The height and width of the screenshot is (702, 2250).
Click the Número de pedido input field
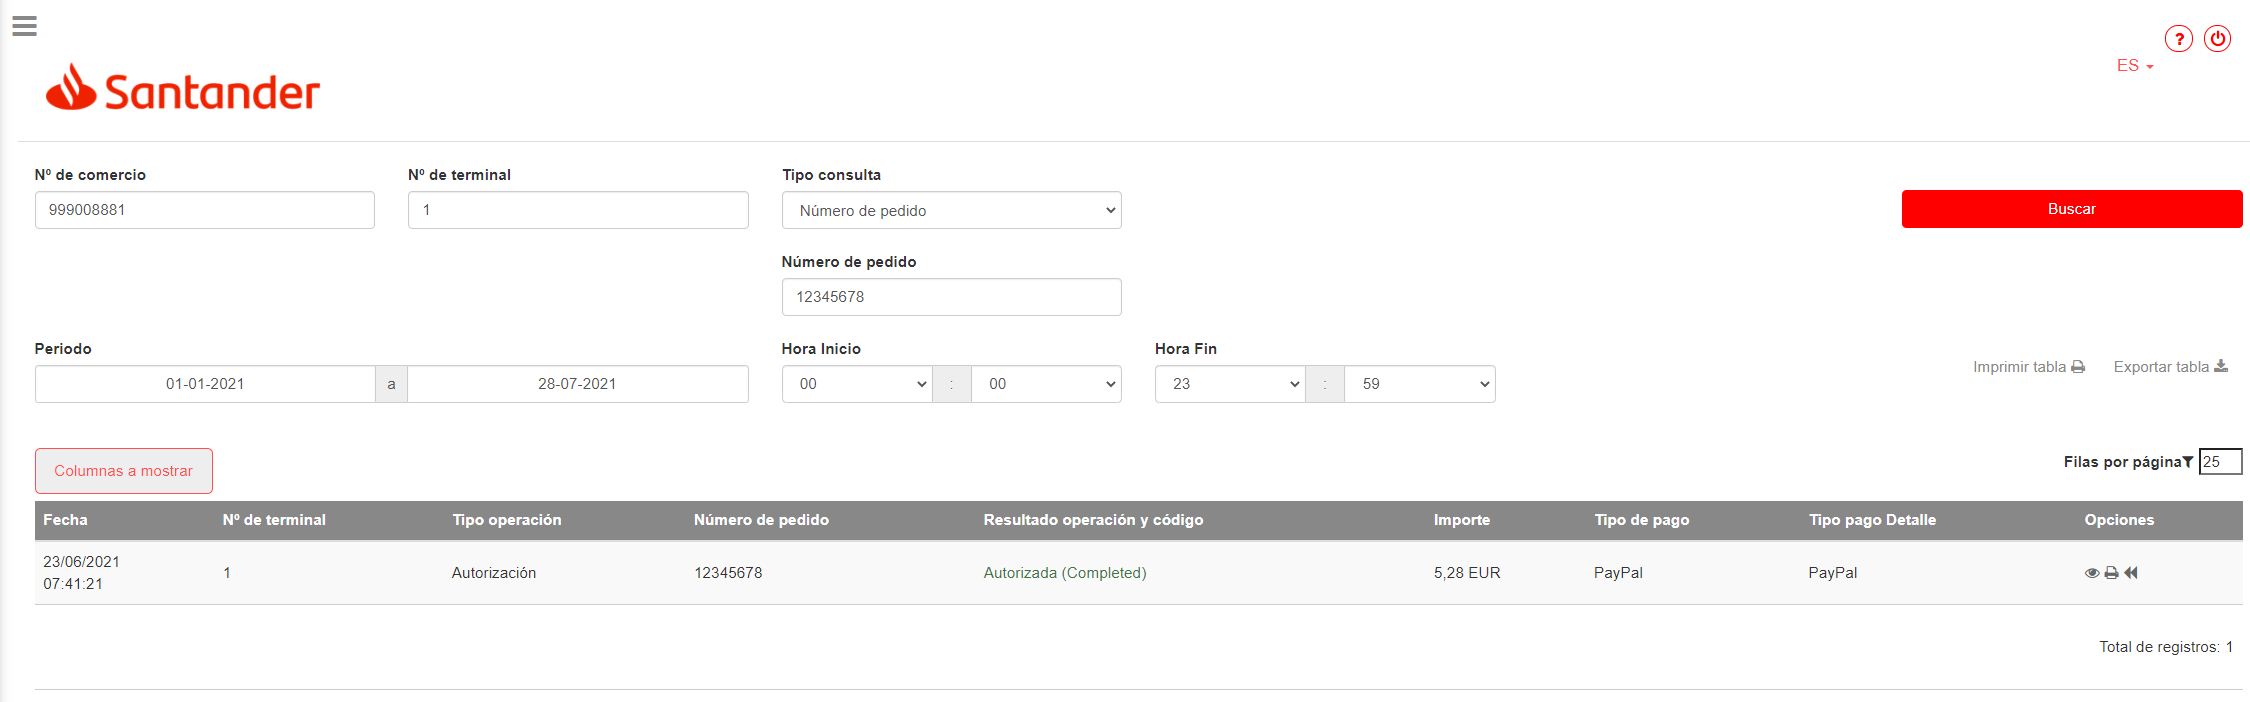pyautogui.click(x=951, y=297)
